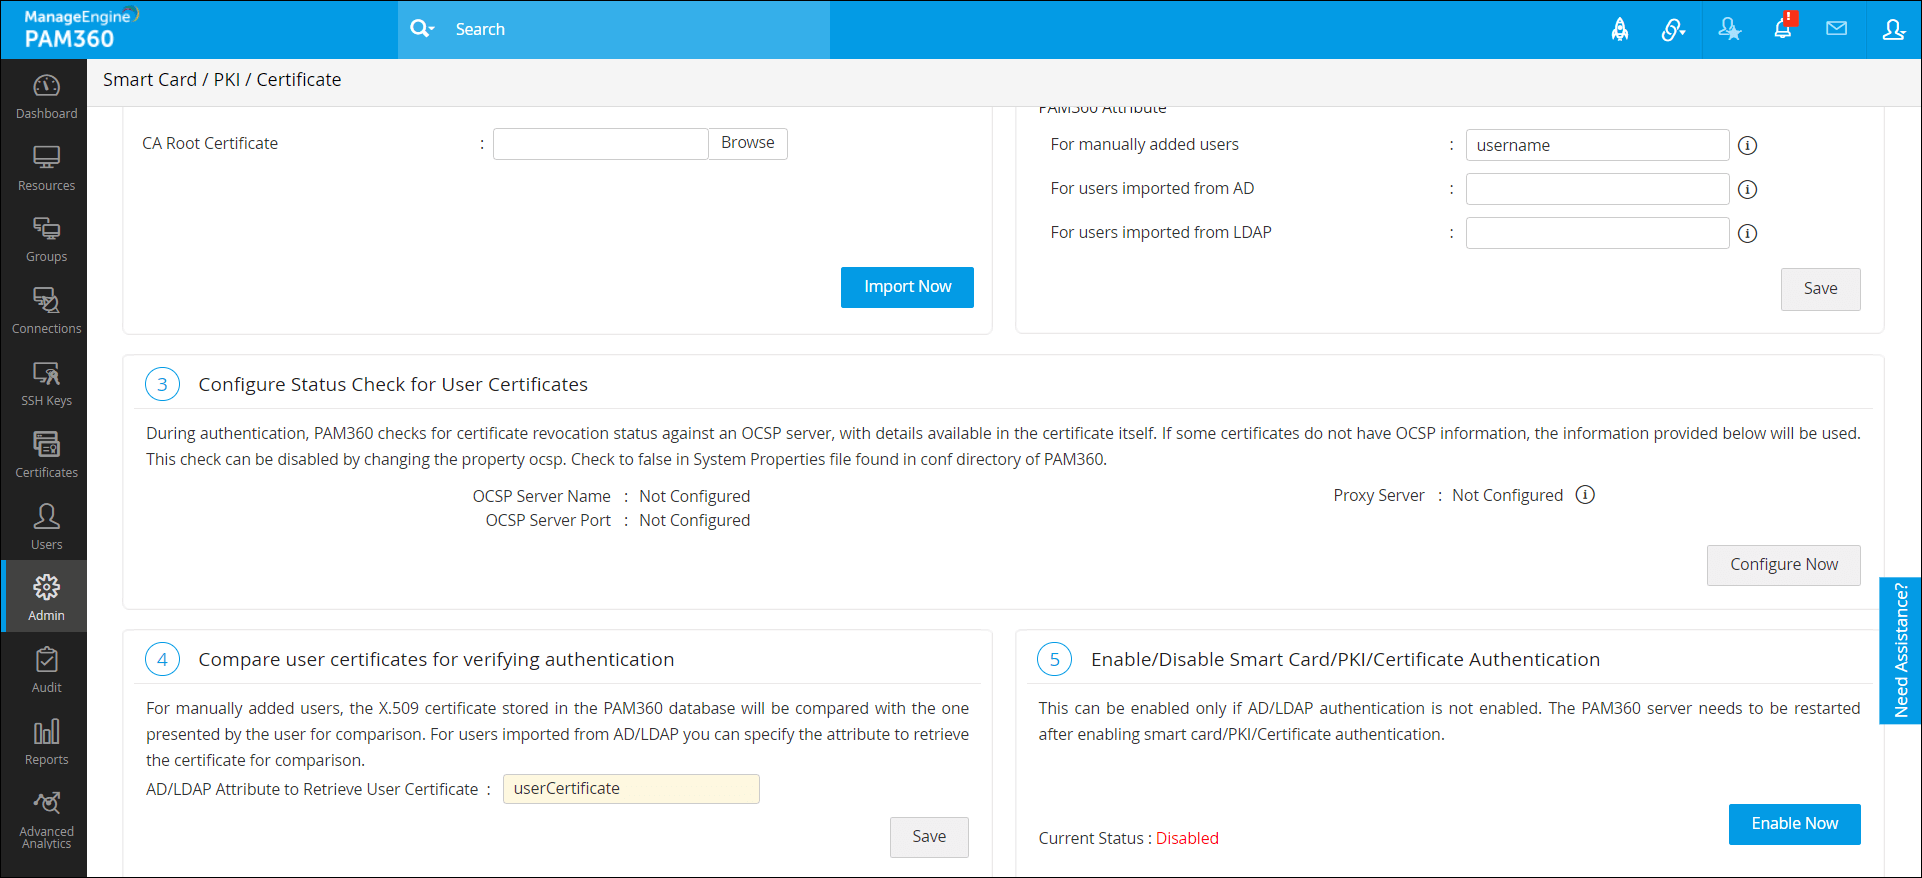Open Advanced Analytics in sidebar
This screenshot has width=1922, height=878.
[46, 820]
